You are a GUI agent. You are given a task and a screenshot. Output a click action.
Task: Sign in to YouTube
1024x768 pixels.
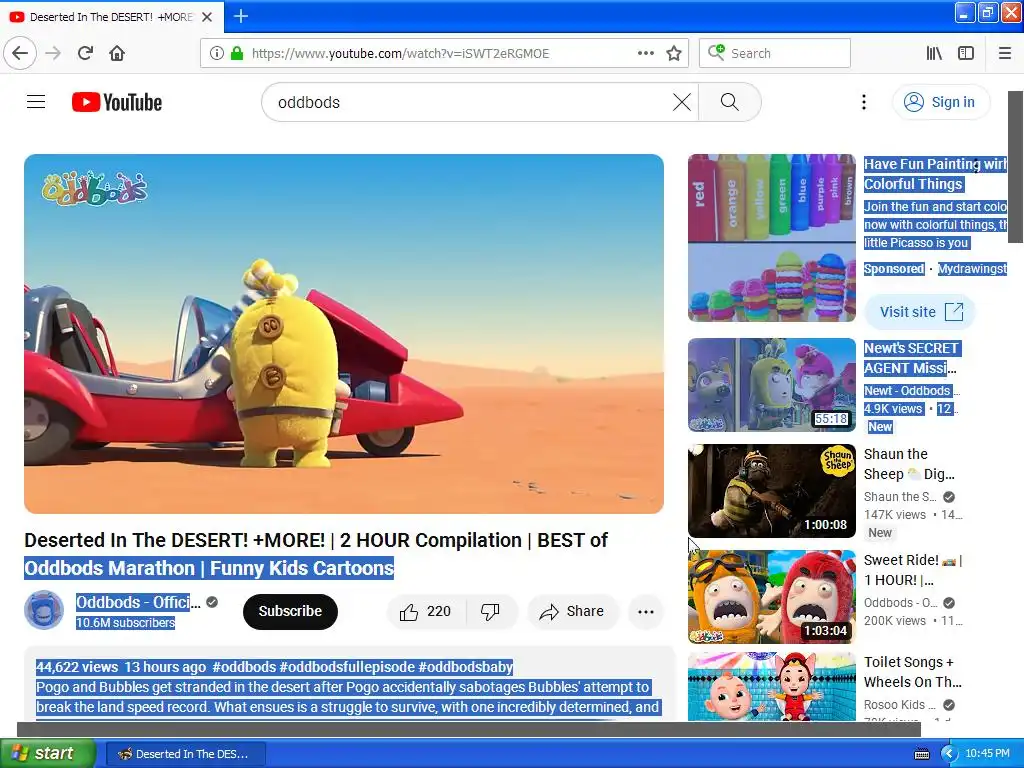(940, 102)
